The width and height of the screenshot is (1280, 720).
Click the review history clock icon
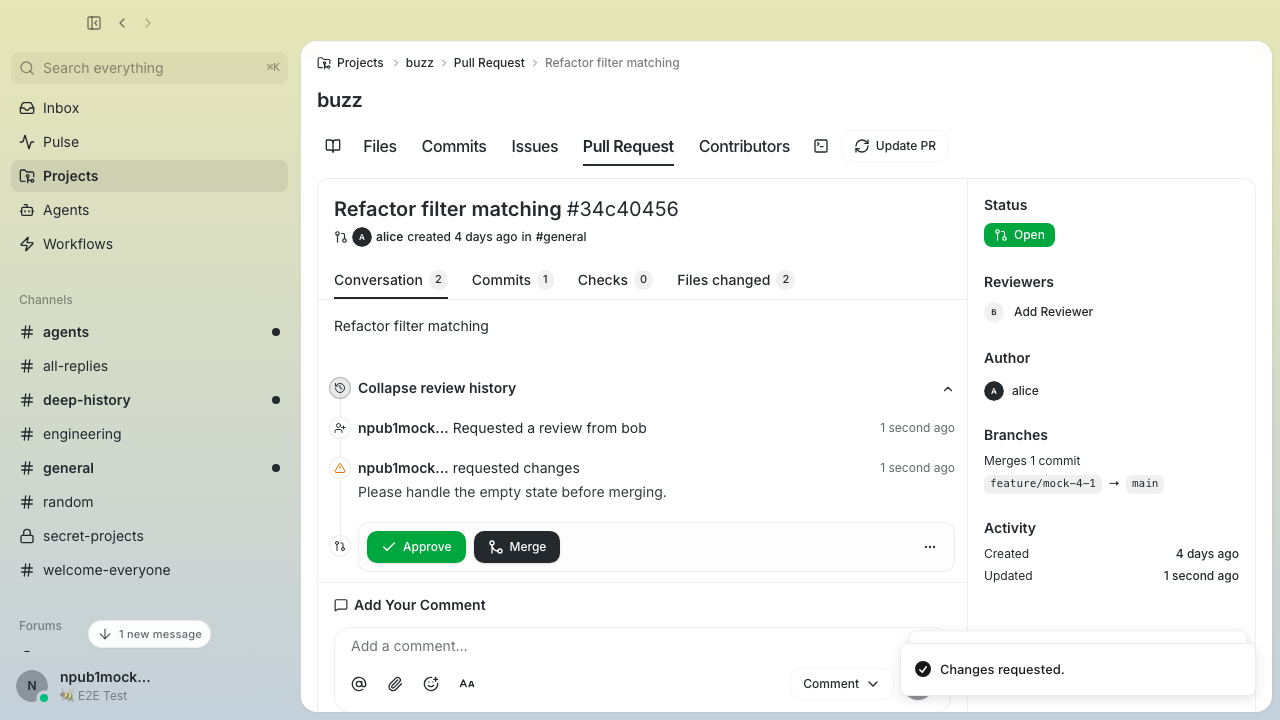(x=340, y=388)
